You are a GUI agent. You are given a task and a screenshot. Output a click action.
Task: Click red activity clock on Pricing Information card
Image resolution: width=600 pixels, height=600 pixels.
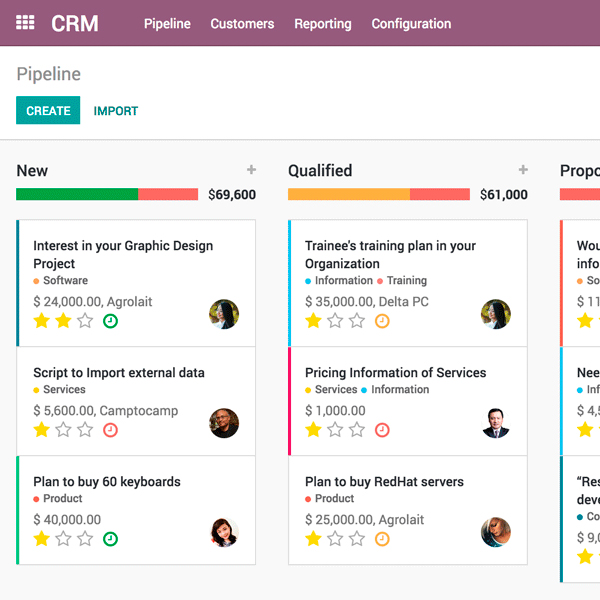point(382,430)
